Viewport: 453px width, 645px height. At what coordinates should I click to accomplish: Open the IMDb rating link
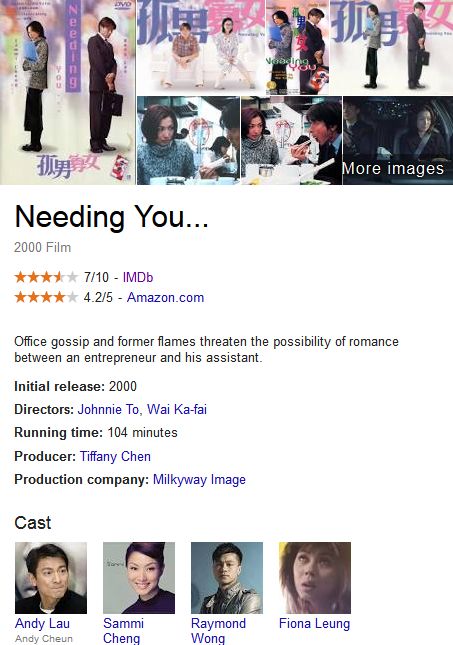point(138,277)
